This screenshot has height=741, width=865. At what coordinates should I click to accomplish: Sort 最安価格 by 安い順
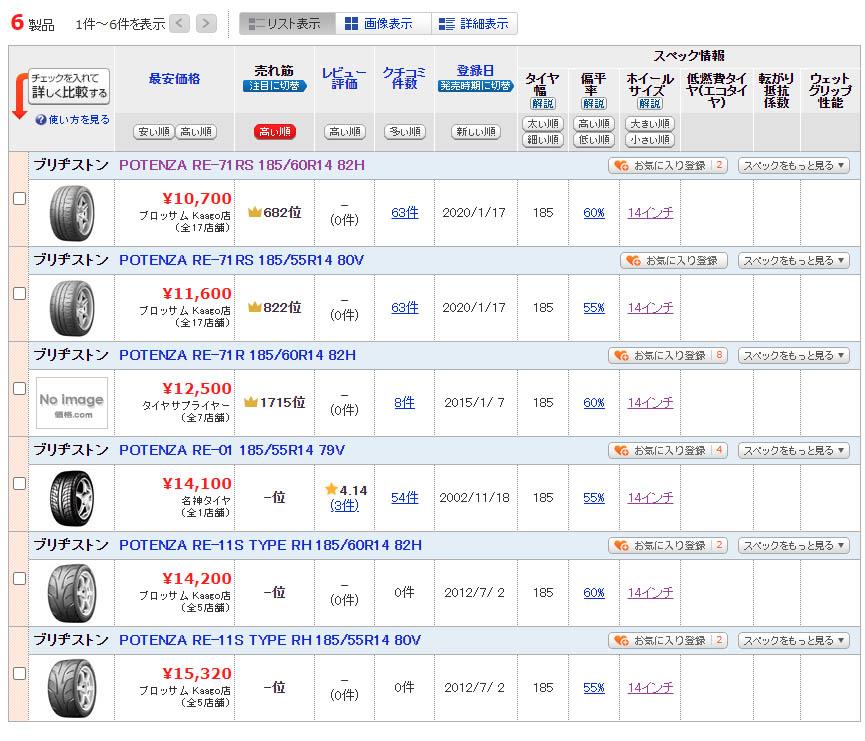click(x=154, y=132)
